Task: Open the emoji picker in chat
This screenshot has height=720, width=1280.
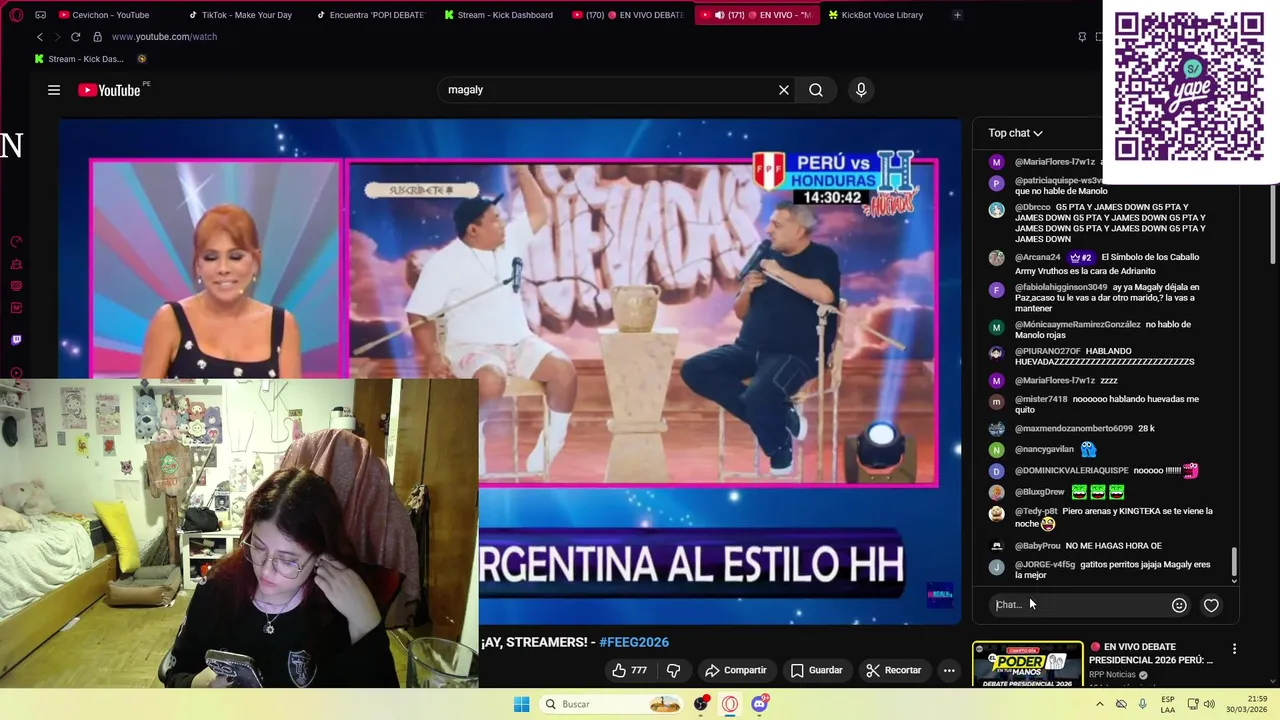Action: click(1179, 605)
